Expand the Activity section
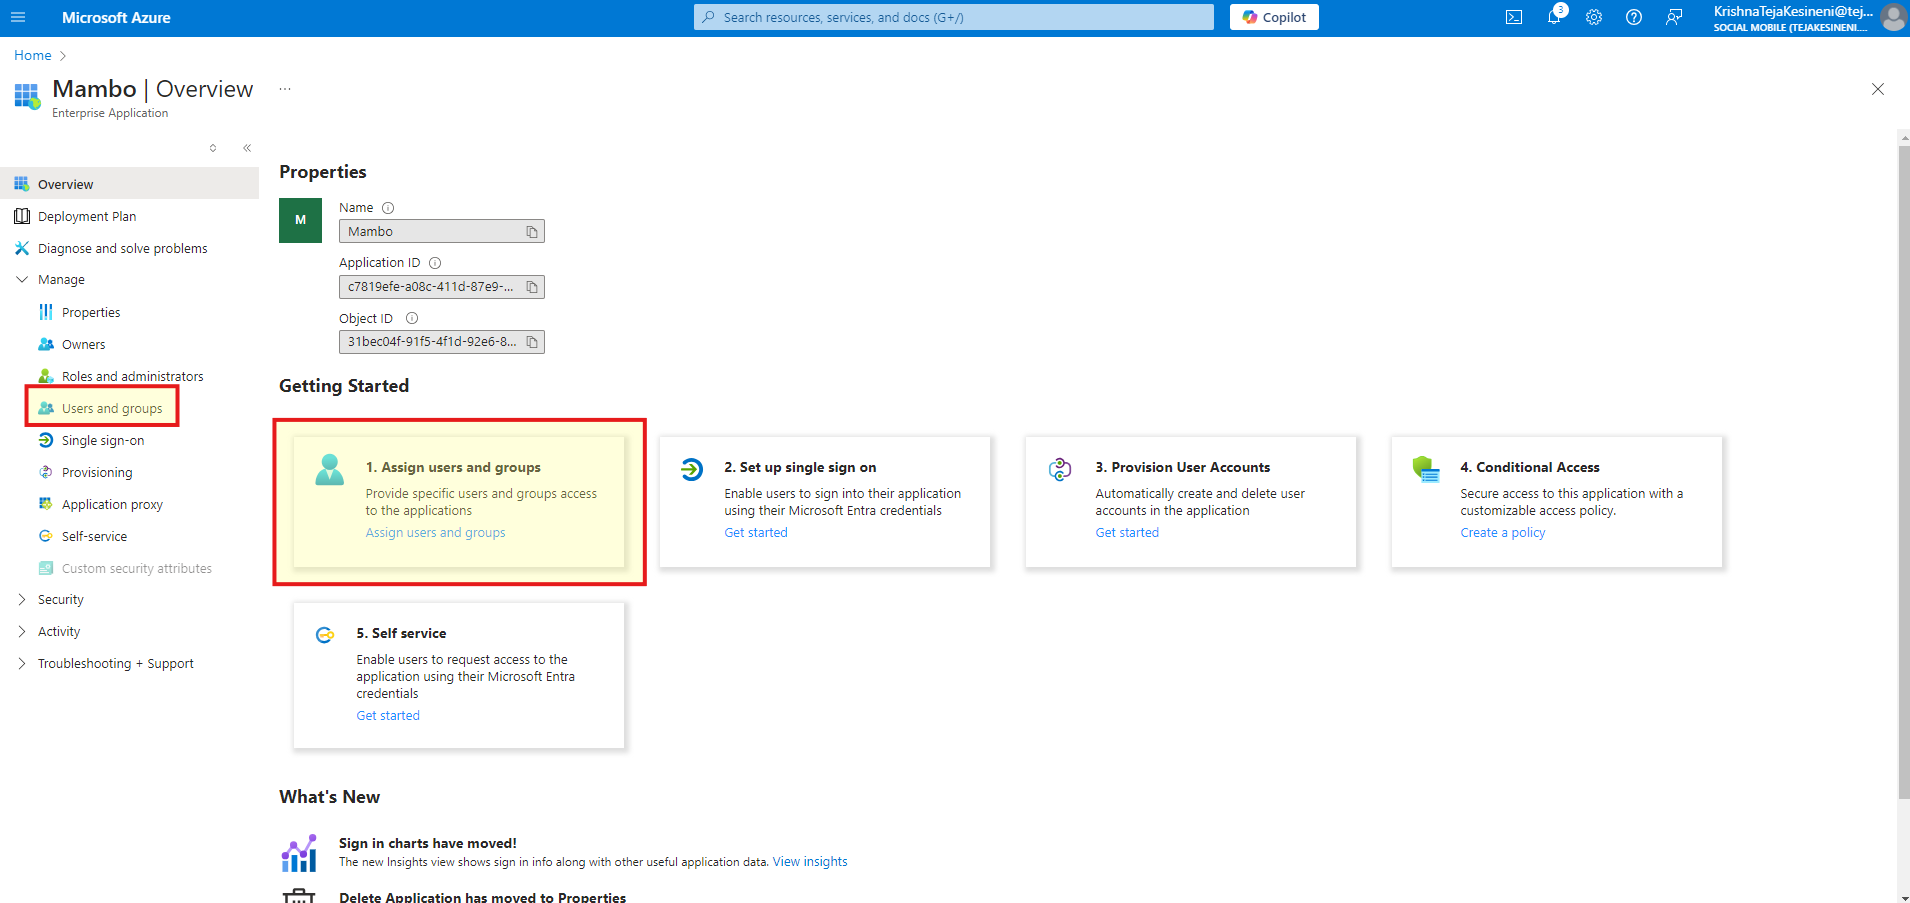The width and height of the screenshot is (1910, 903). (22, 632)
